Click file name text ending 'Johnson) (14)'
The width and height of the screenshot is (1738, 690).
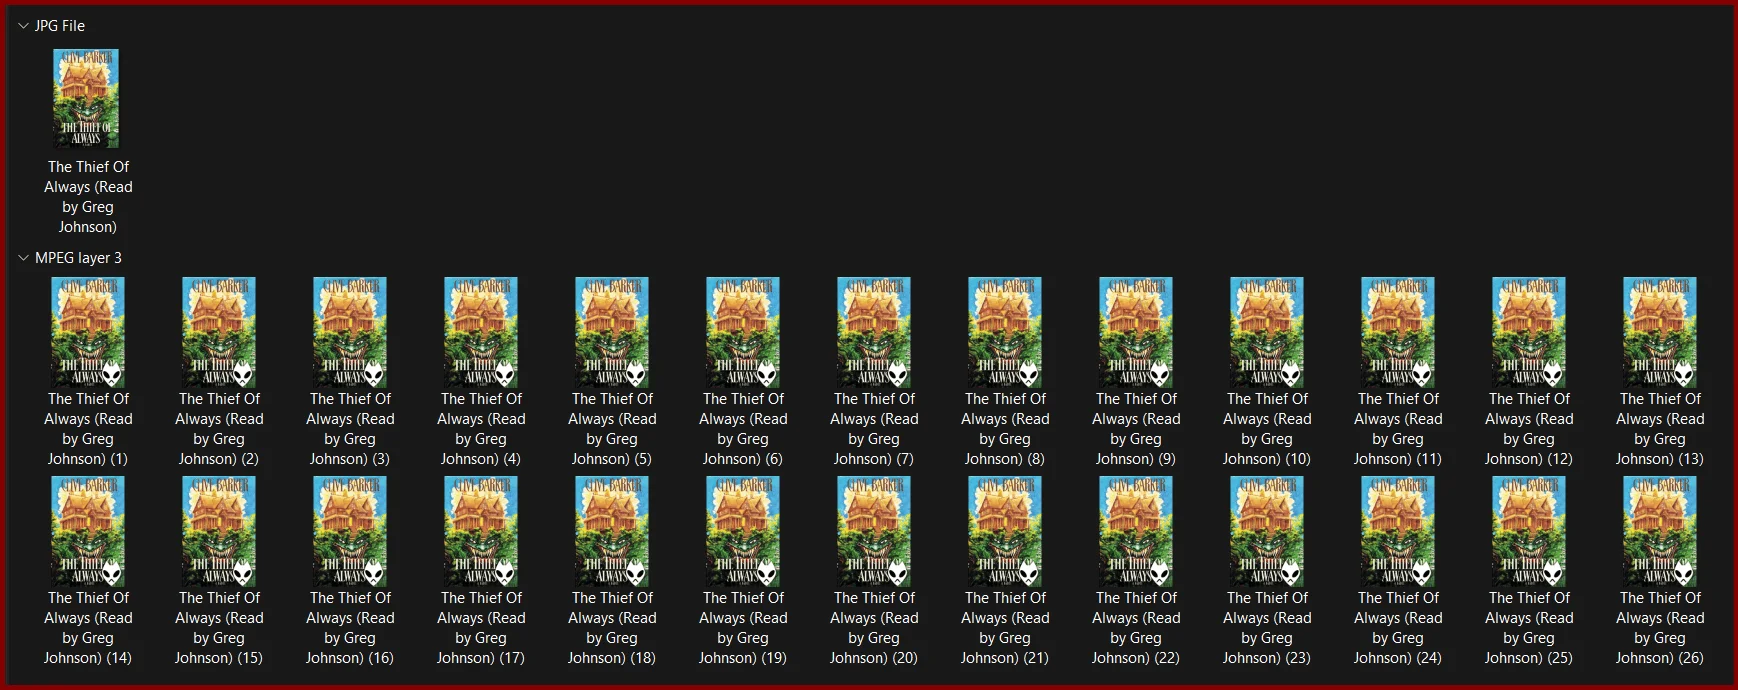tap(88, 628)
